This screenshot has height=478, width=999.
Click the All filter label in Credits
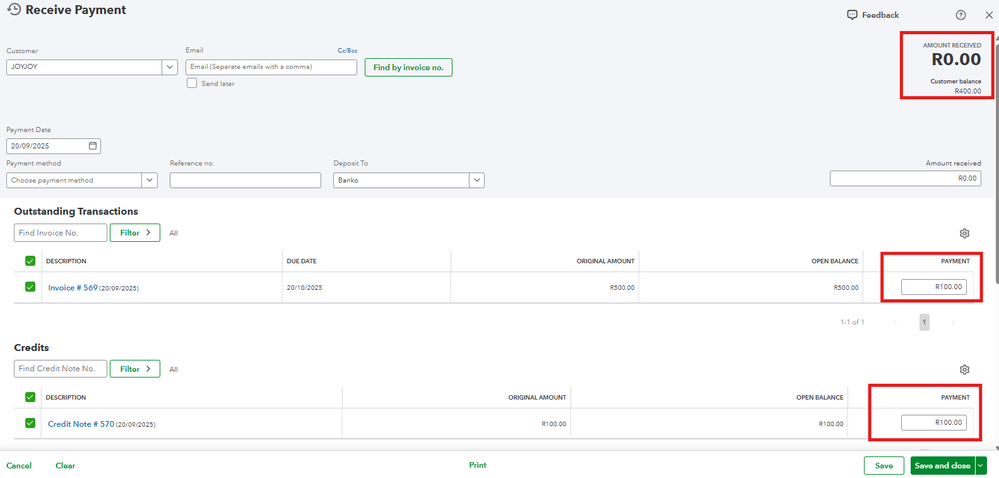coord(173,370)
